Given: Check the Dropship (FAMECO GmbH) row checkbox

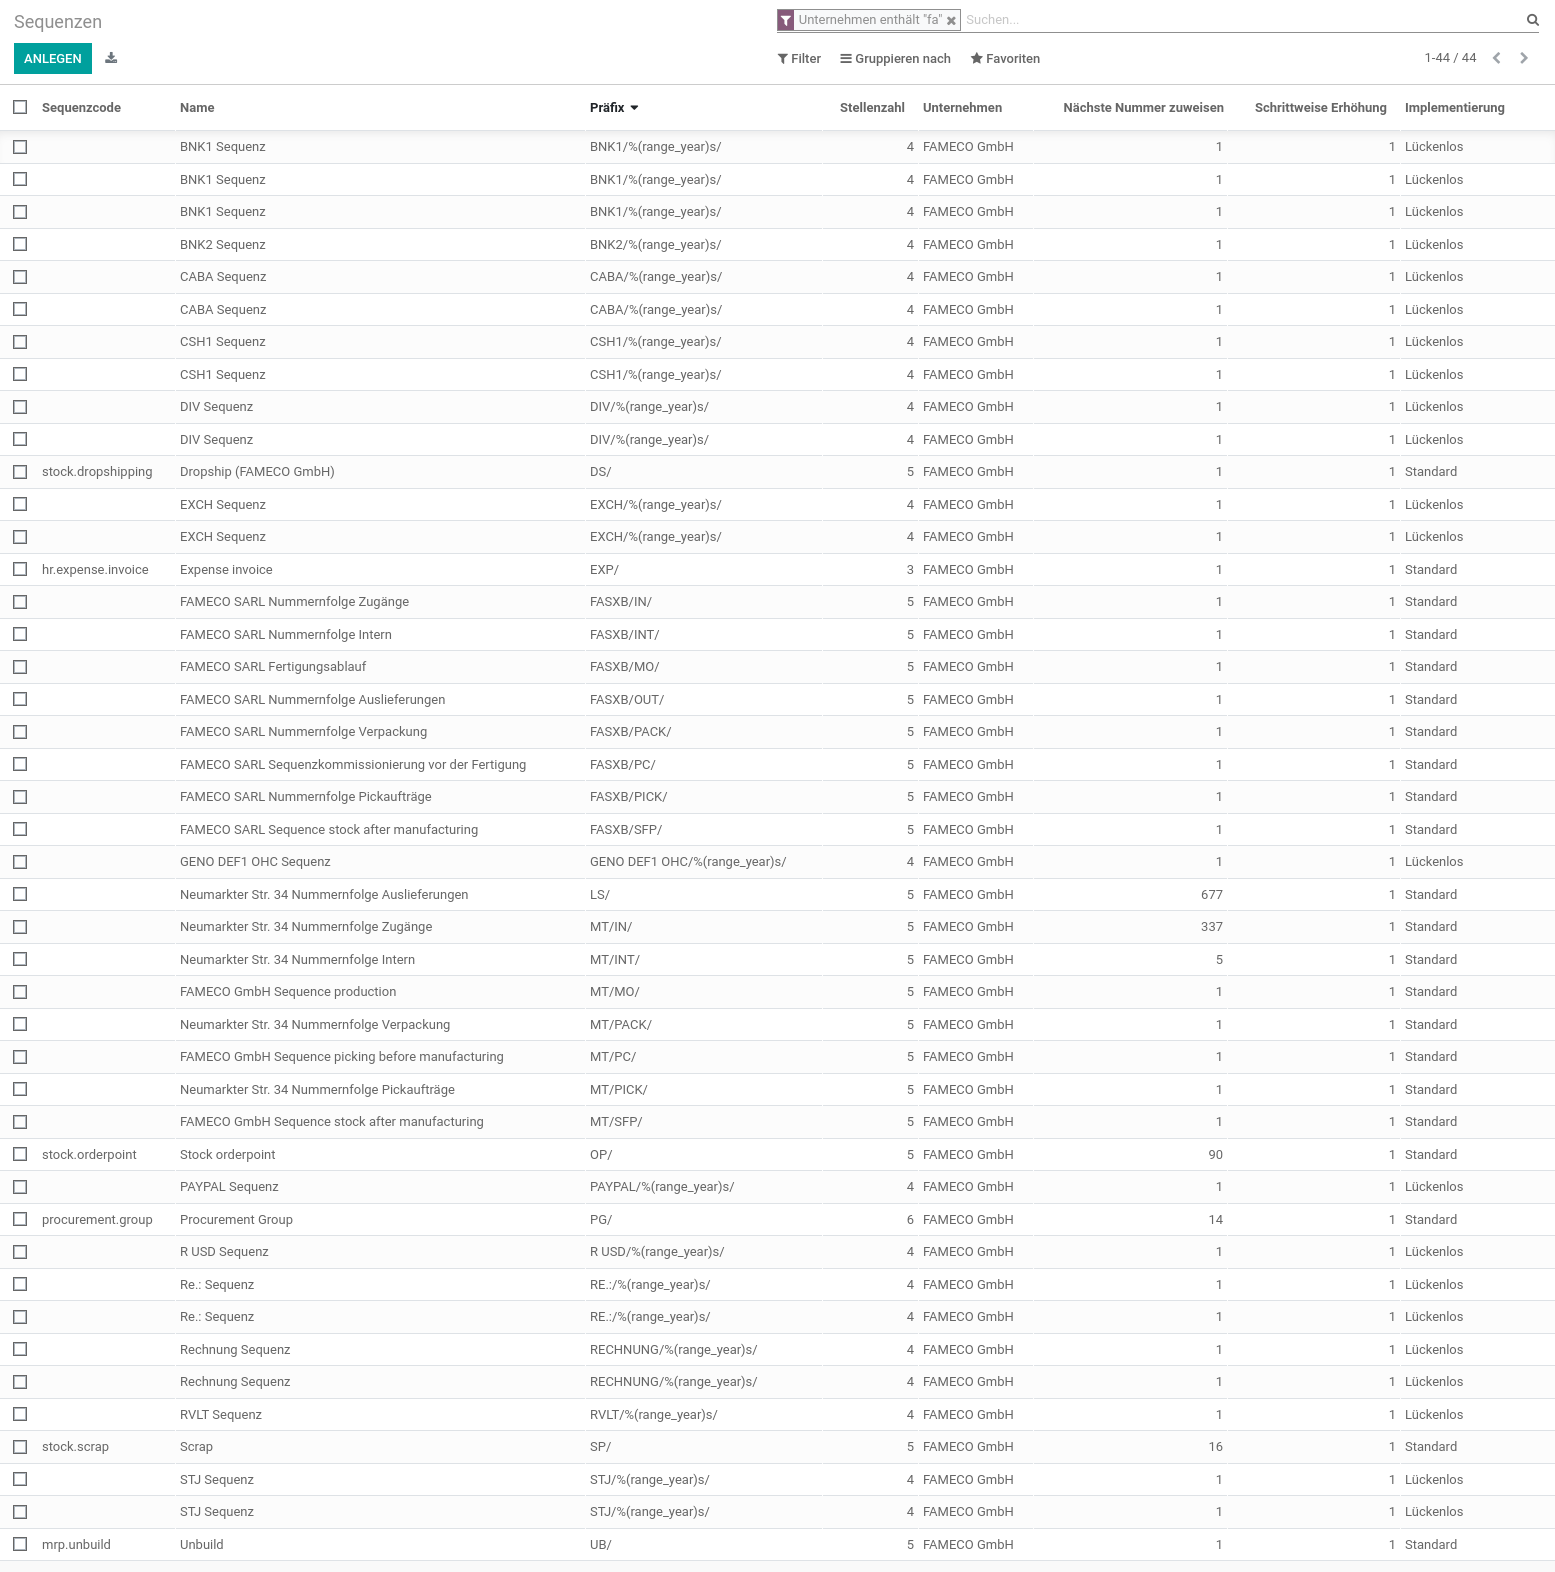Looking at the screenshot, I should [x=20, y=472].
